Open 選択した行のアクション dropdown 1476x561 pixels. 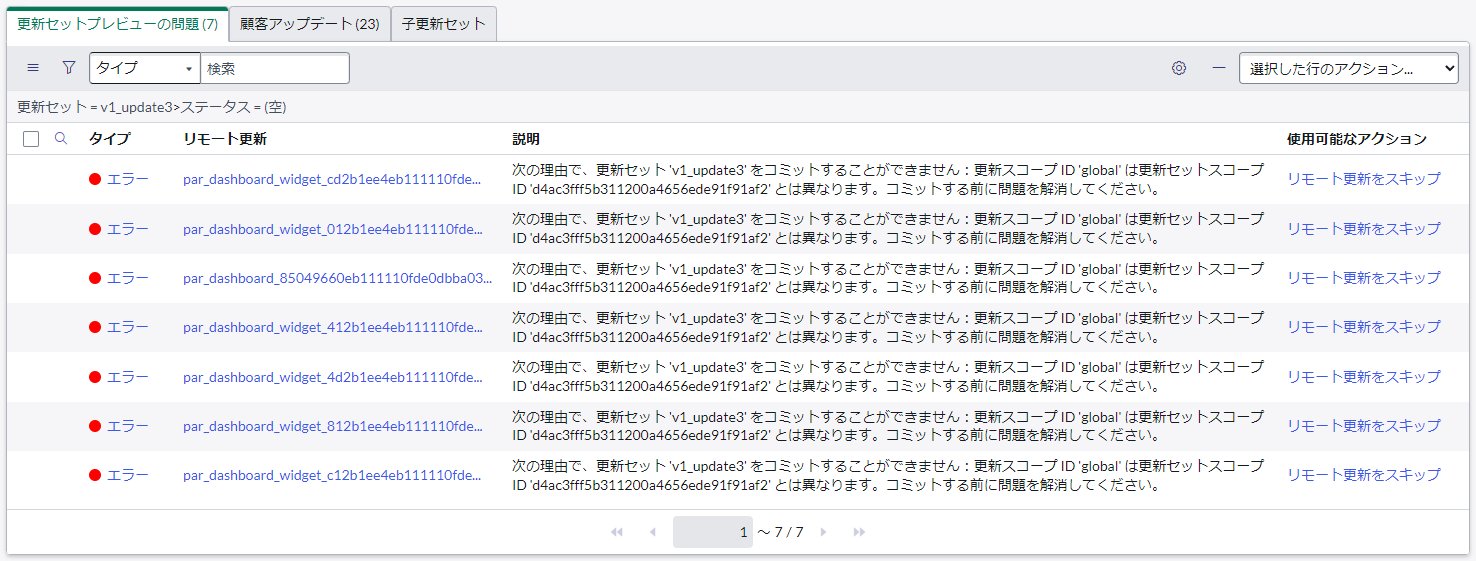pos(1349,68)
